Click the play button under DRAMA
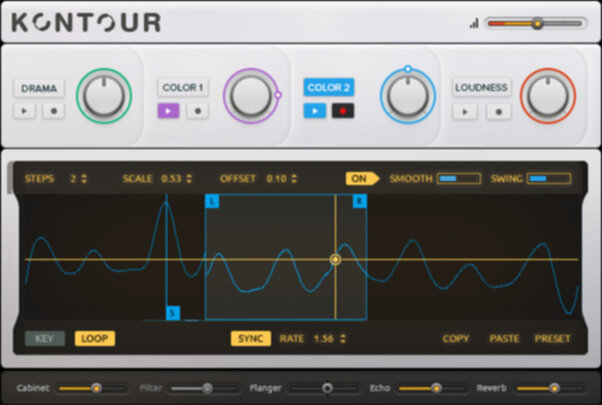The width and height of the screenshot is (602, 405). coord(26,111)
